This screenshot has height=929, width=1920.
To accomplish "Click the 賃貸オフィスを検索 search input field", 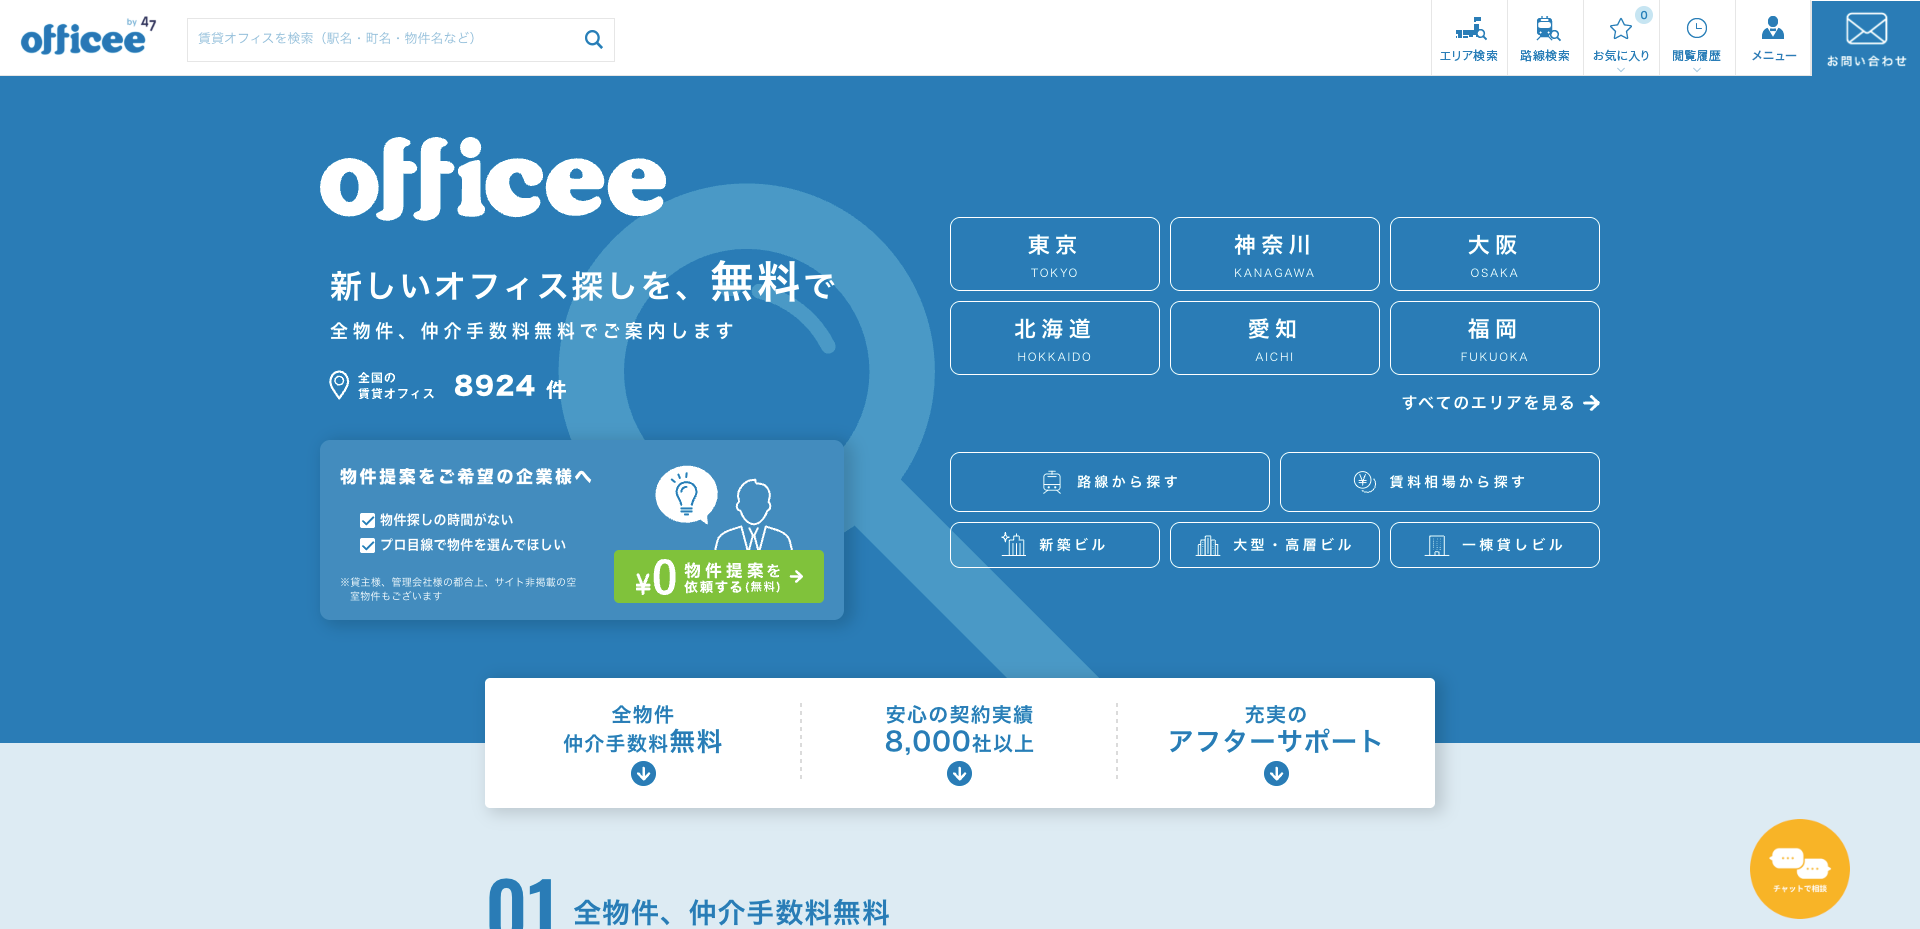I will [385, 39].
